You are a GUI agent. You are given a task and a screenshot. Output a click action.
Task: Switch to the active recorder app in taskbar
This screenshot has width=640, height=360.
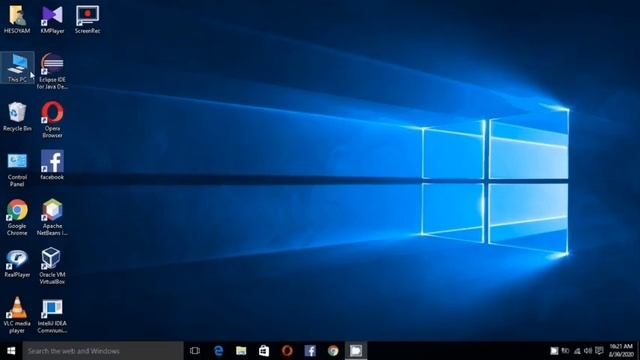(x=356, y=351)
